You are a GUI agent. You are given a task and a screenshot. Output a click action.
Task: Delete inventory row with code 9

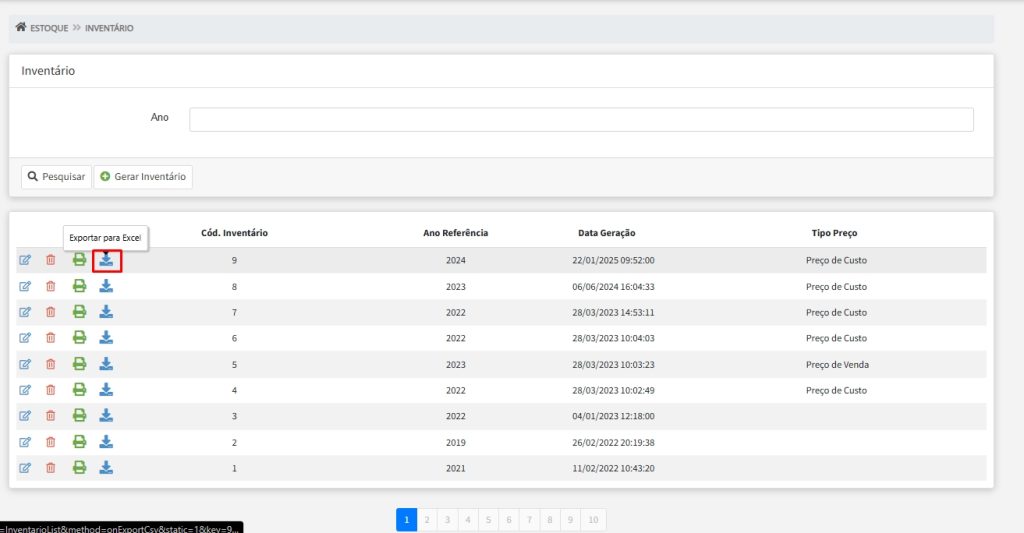pyautogui.click(x=50, y=260)
